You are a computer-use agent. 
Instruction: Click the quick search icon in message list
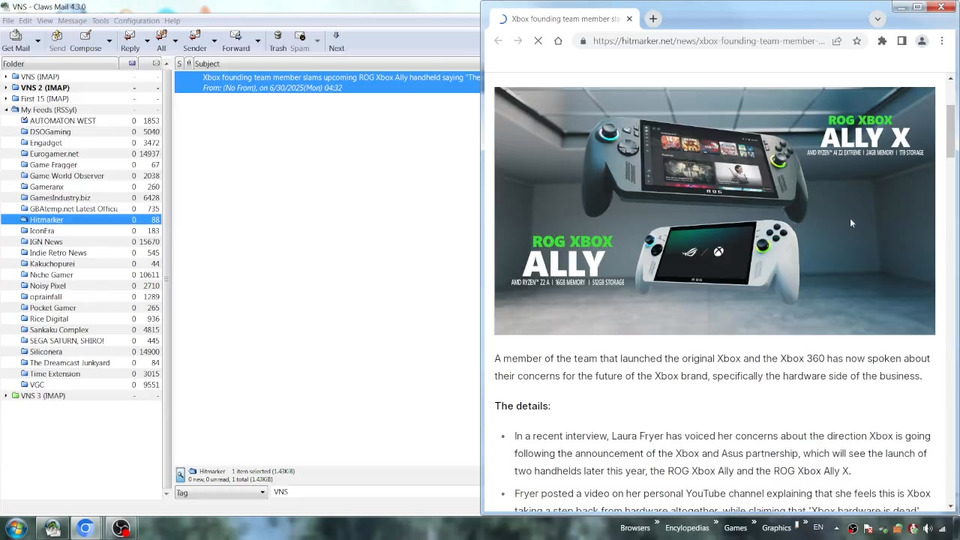coord(181,475)
